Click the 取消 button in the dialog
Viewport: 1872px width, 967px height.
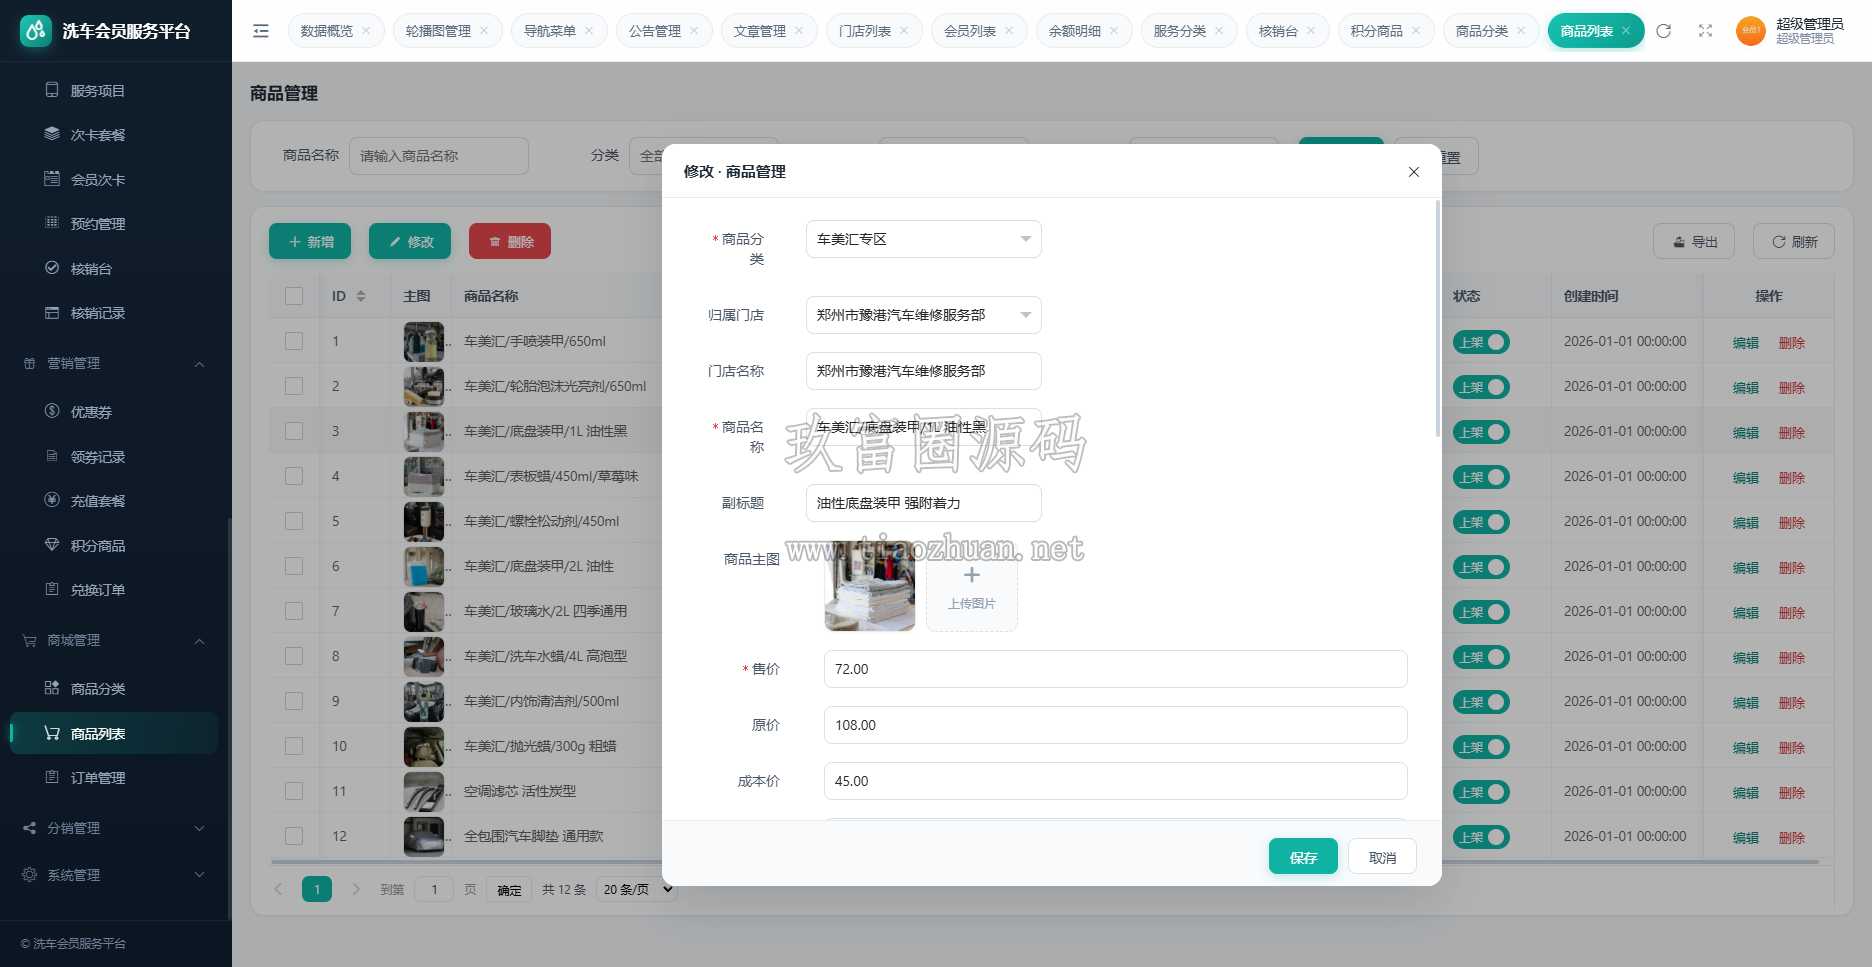coord(1382,857)
